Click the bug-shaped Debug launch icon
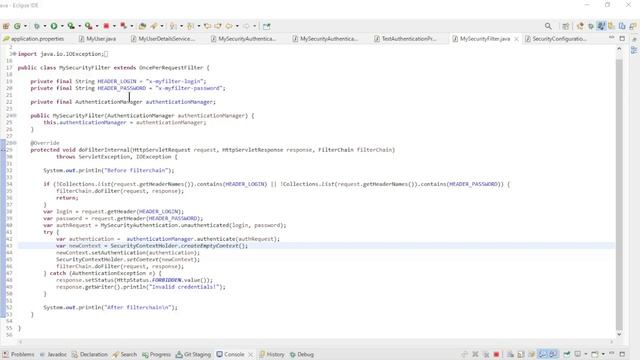 (x=36, y=26)
